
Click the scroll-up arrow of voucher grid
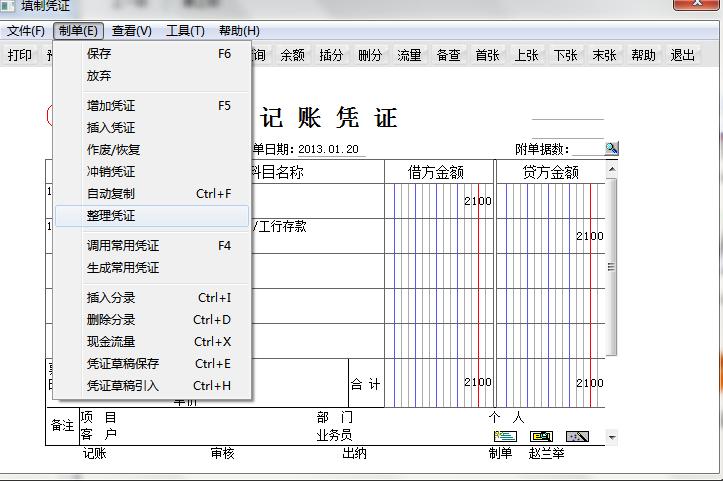tap(612, 170)
